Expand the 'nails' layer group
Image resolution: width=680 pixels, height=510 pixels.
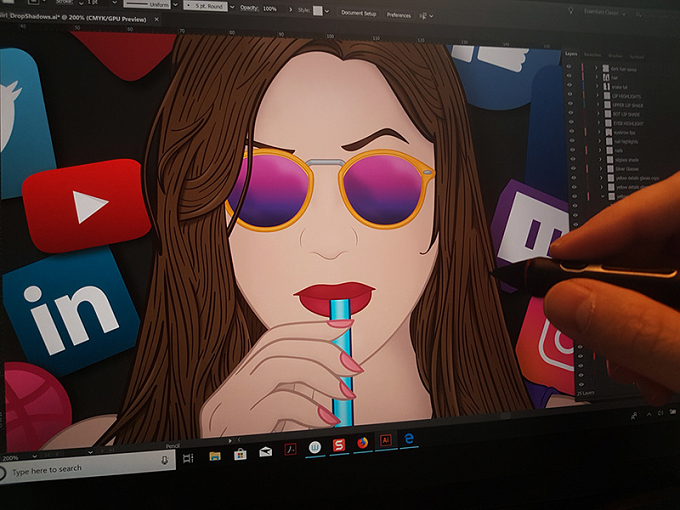(x=600, y=150)
